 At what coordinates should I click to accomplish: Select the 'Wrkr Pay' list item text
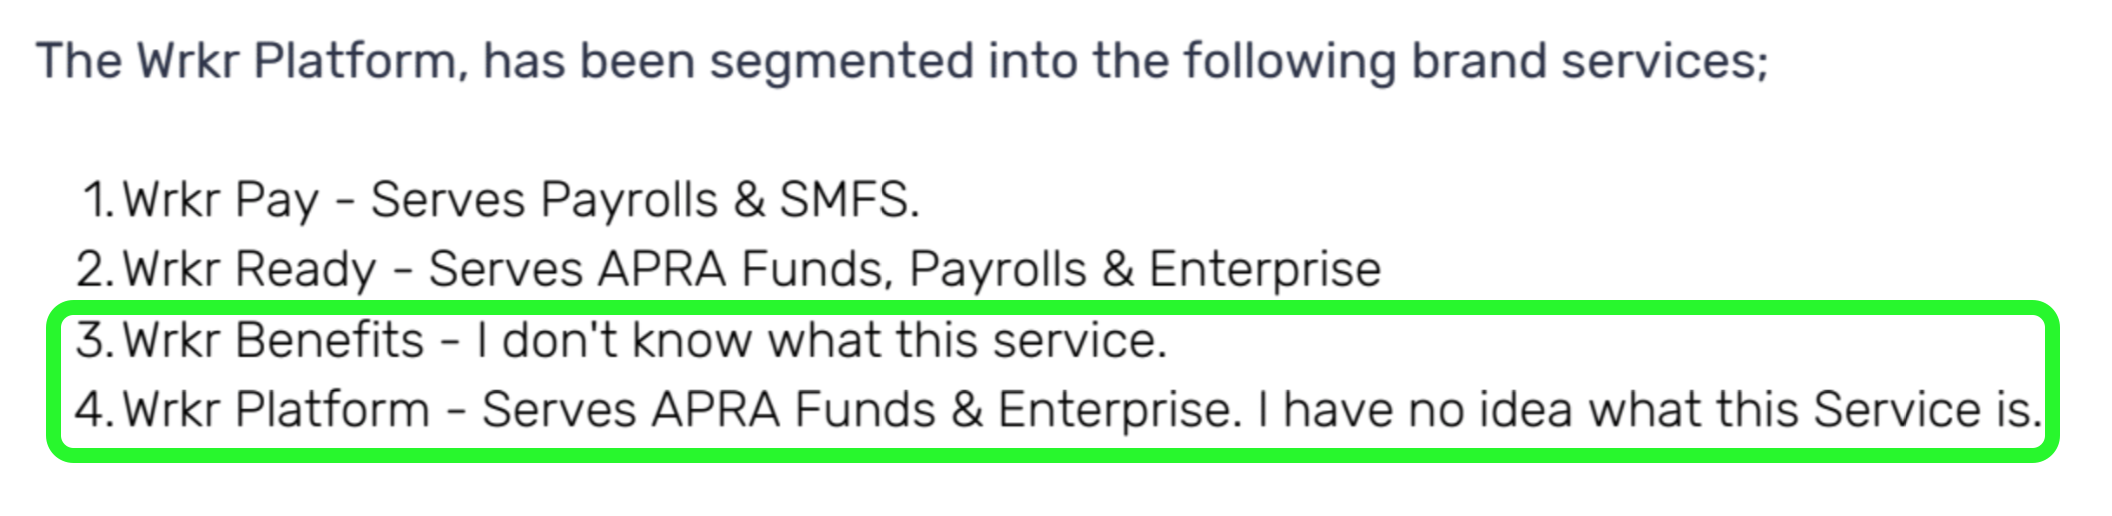(x=220, y=200)
